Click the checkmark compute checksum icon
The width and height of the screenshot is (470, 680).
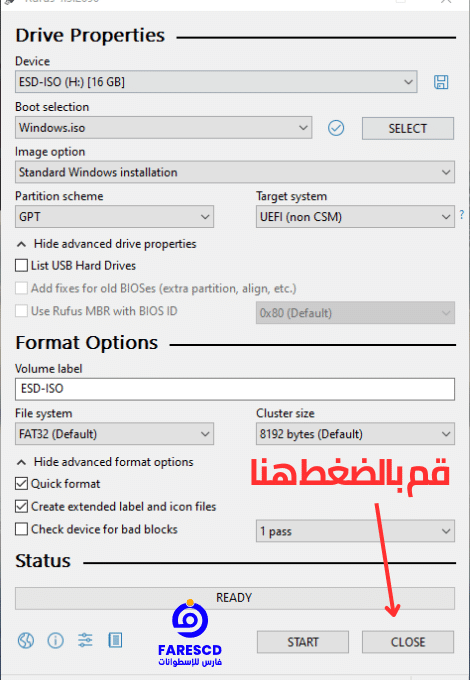[336, 128]
